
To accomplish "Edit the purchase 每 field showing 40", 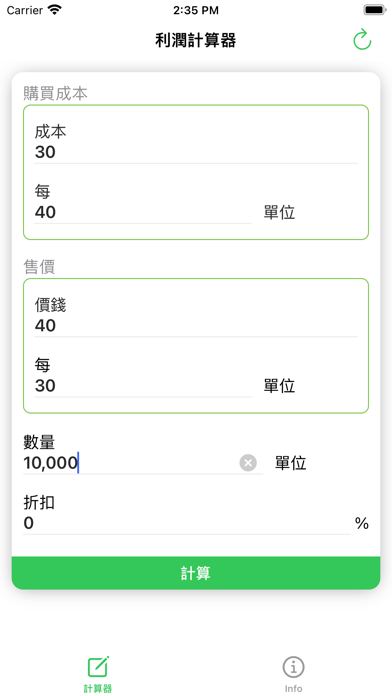I will tap(143, 212).
